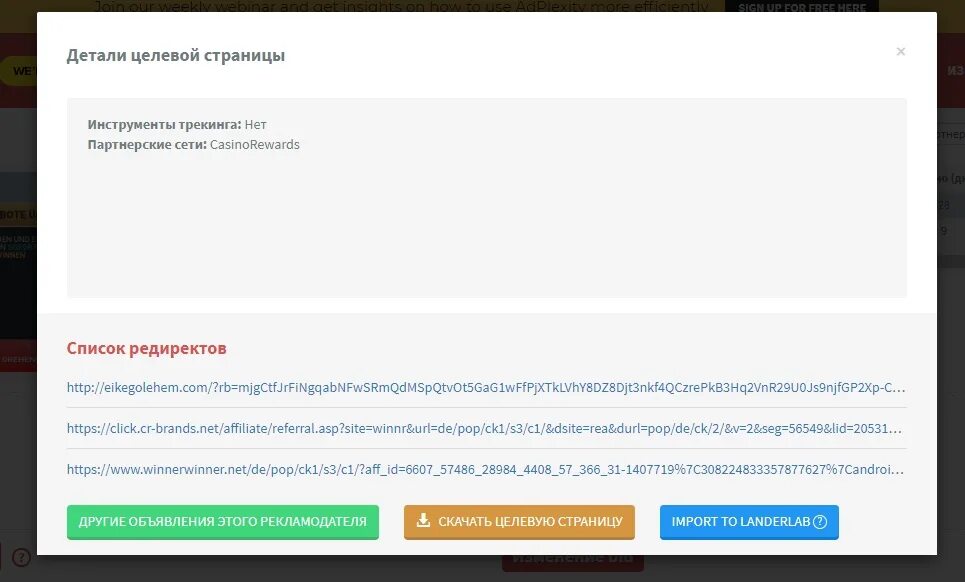Open the eikegolehem.com redirect link

coord(486,388)
